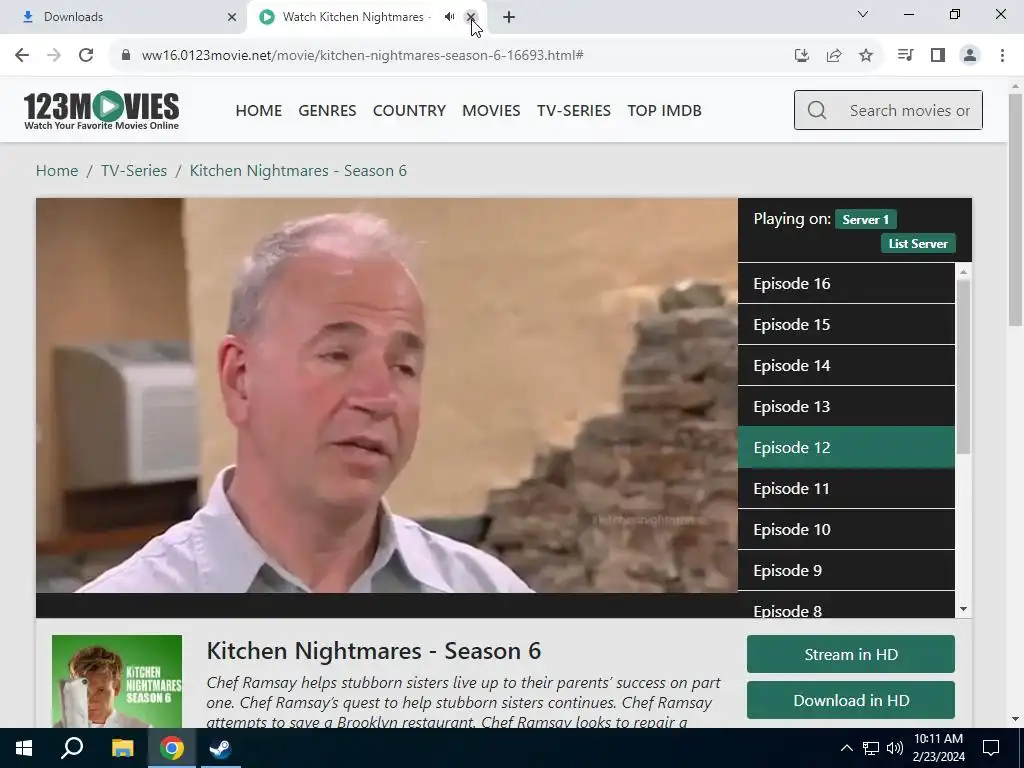Open the MOVIES menu item
Screen dimensions: 1024x768
(x=491, y=110)
